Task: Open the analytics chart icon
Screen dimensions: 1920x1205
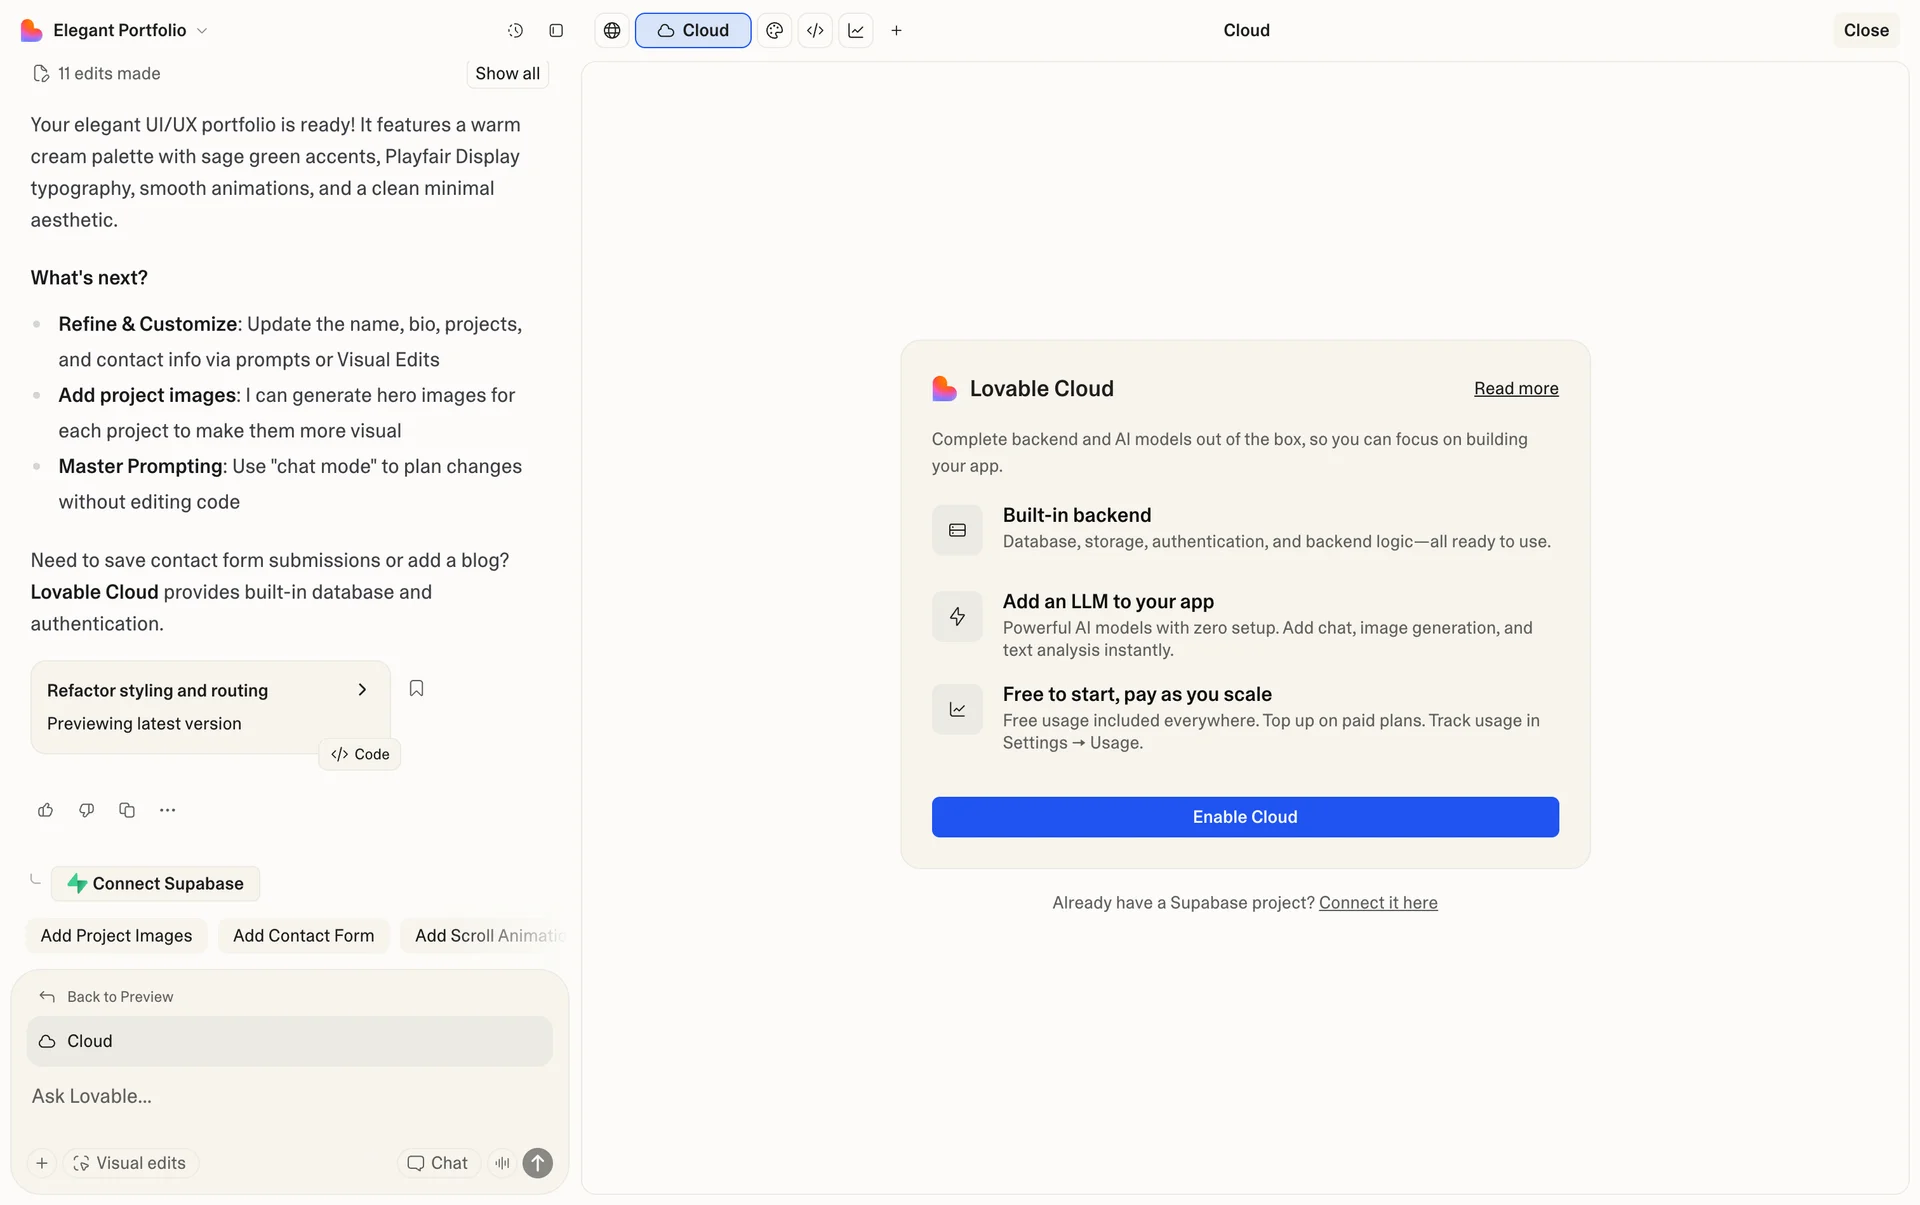Action: pos(856,31)
